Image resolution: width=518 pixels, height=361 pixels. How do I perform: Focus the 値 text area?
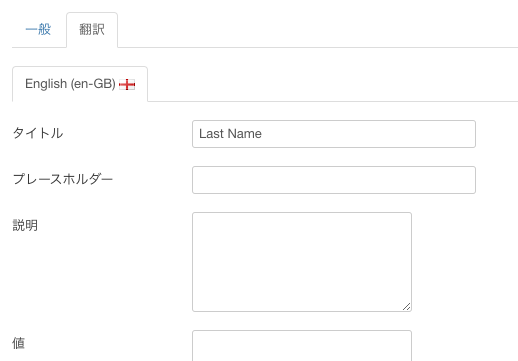(x=302, y=346)
